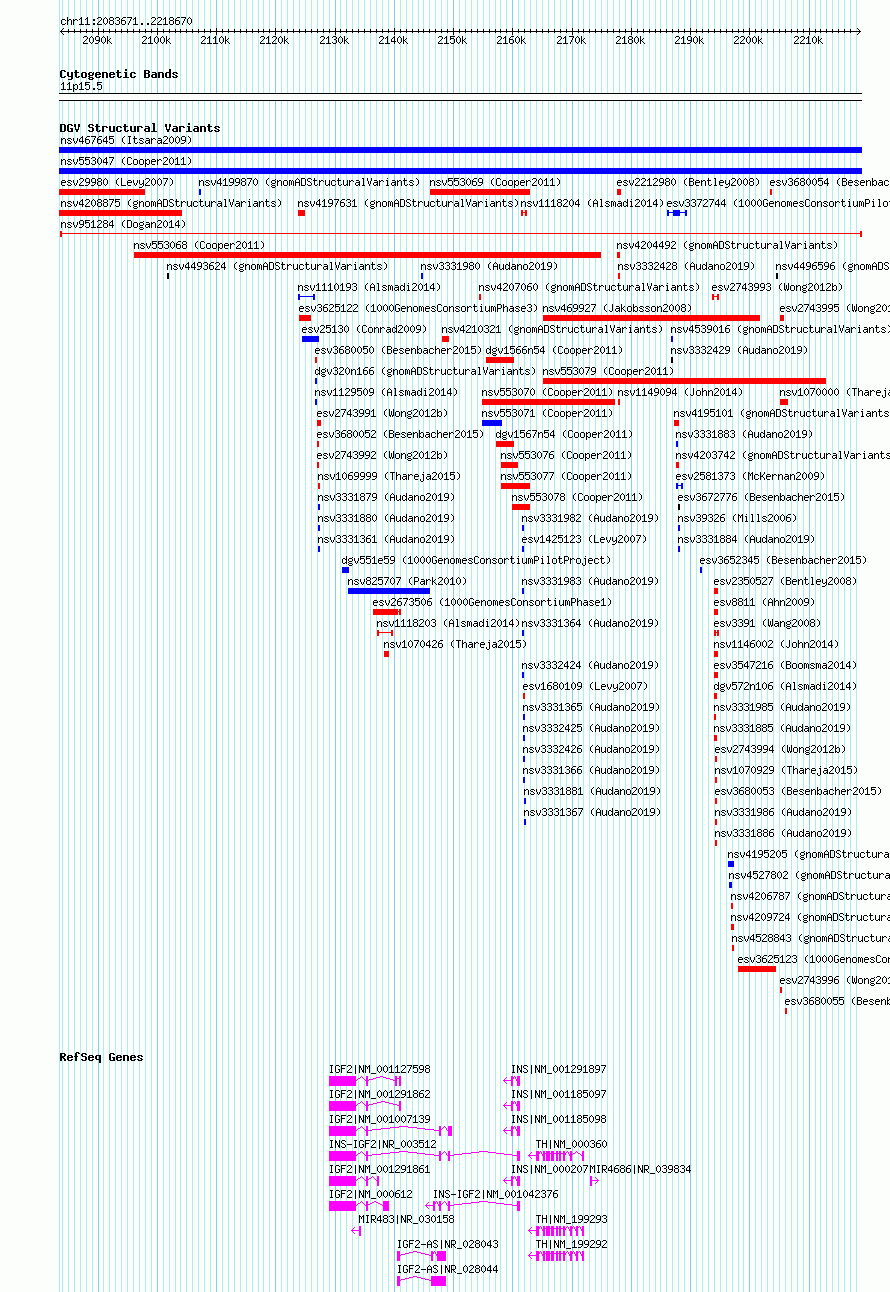Click dgv1566n54 (Cooper2011) label
The image size is (890, 1292).
click(x=554, y=350)
